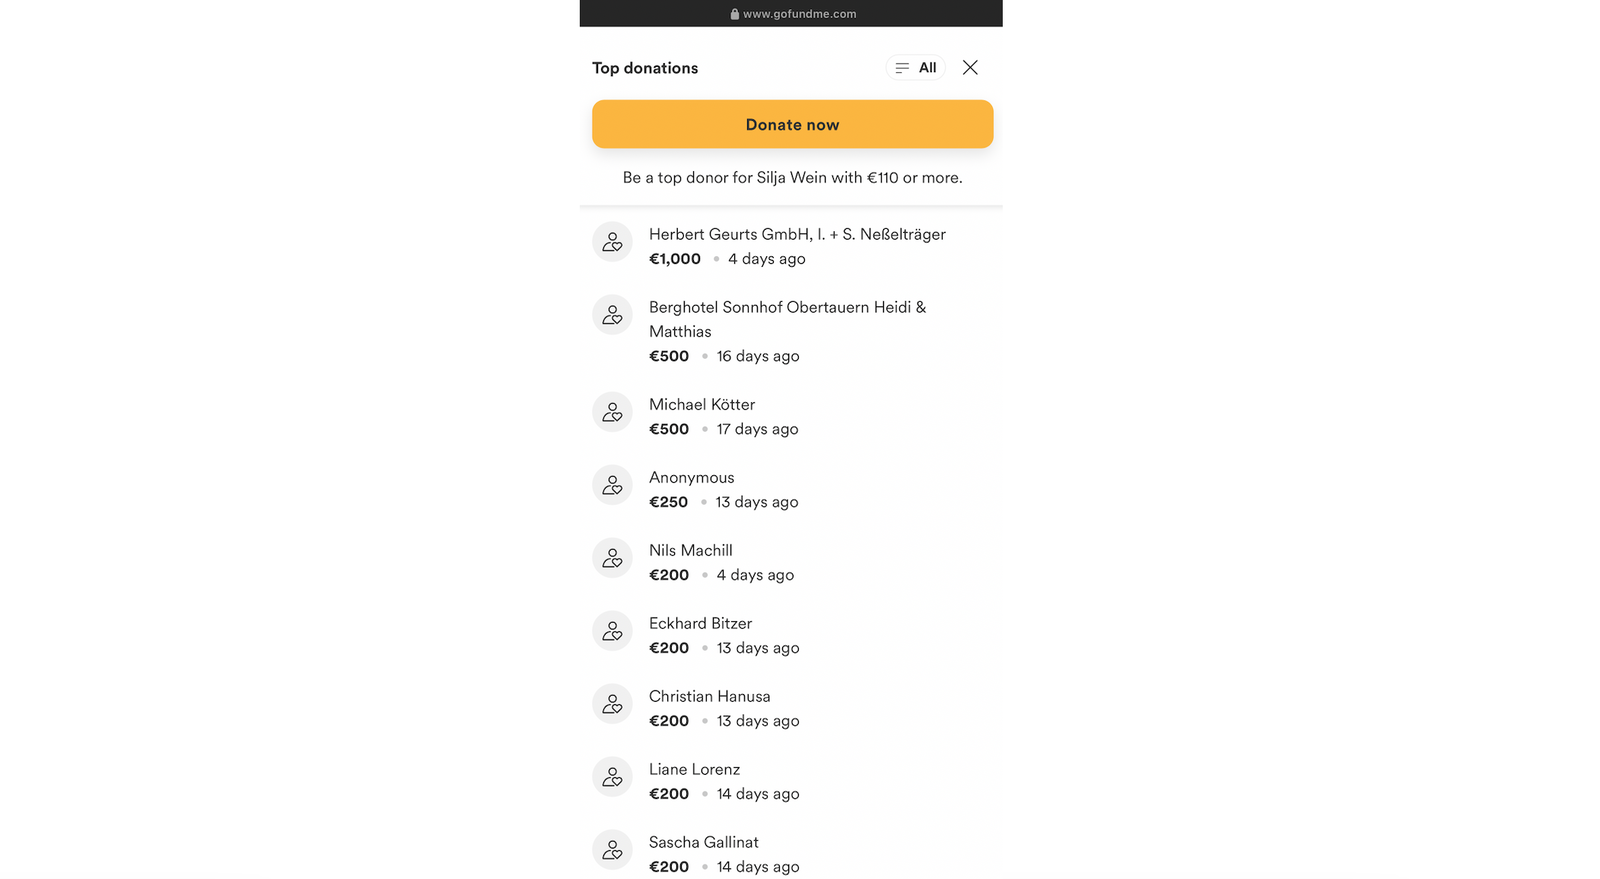
Task: Click the Top donations heading
Action: (x=645, y=68)
